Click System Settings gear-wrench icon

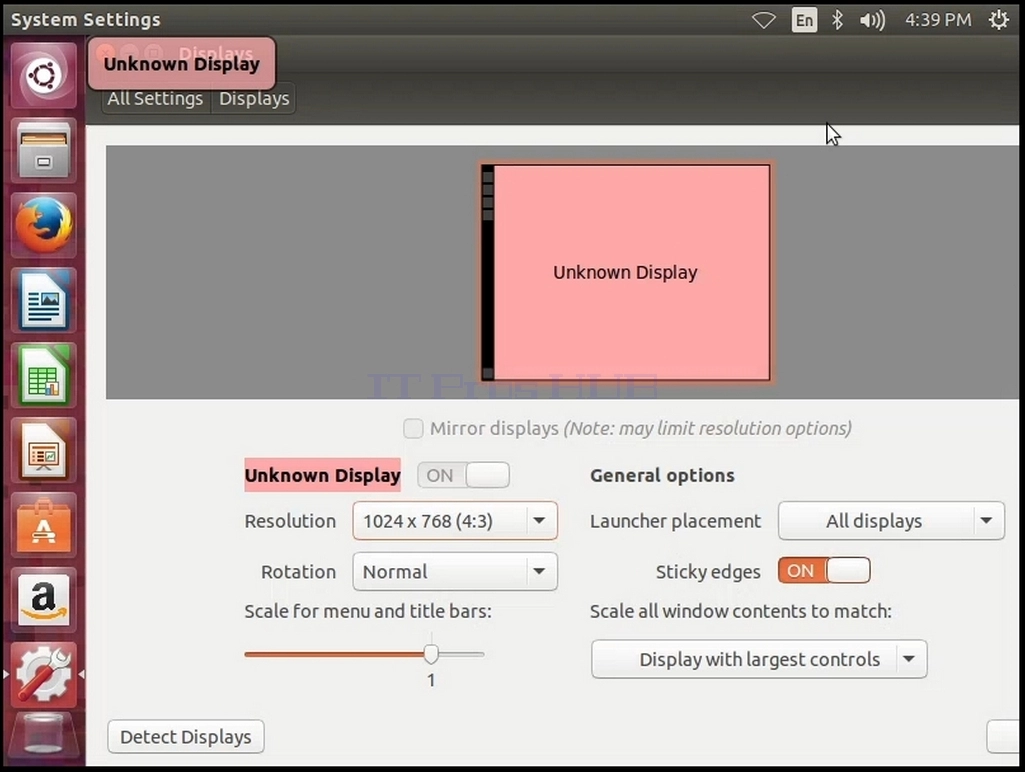click(x=43, y=675)
